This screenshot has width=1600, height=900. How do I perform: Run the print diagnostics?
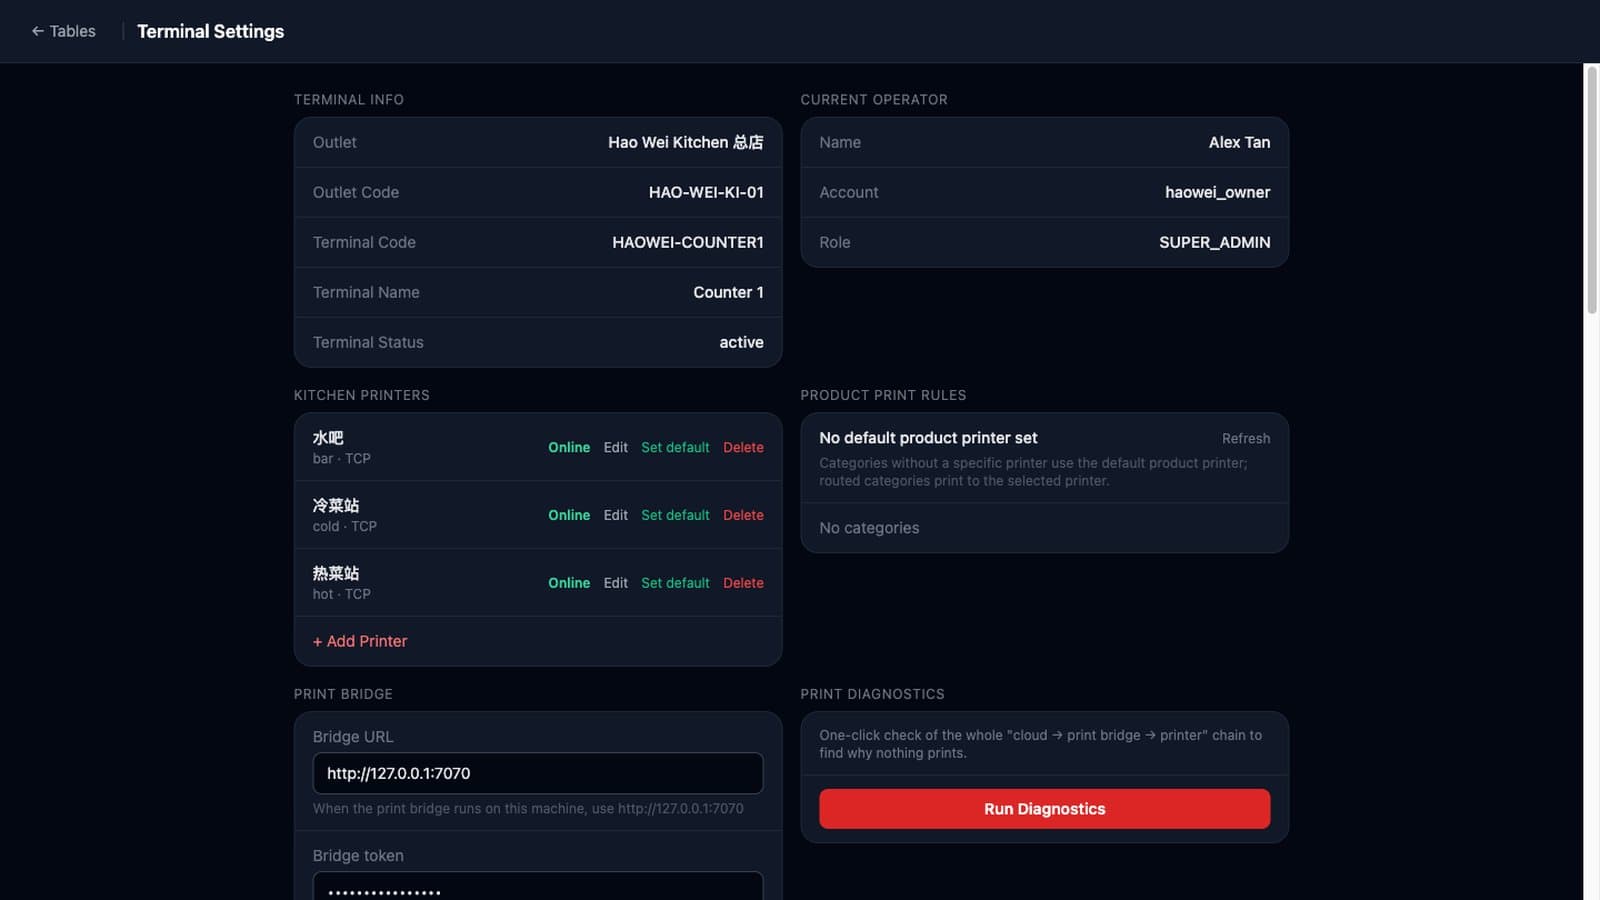(1045, 809)
